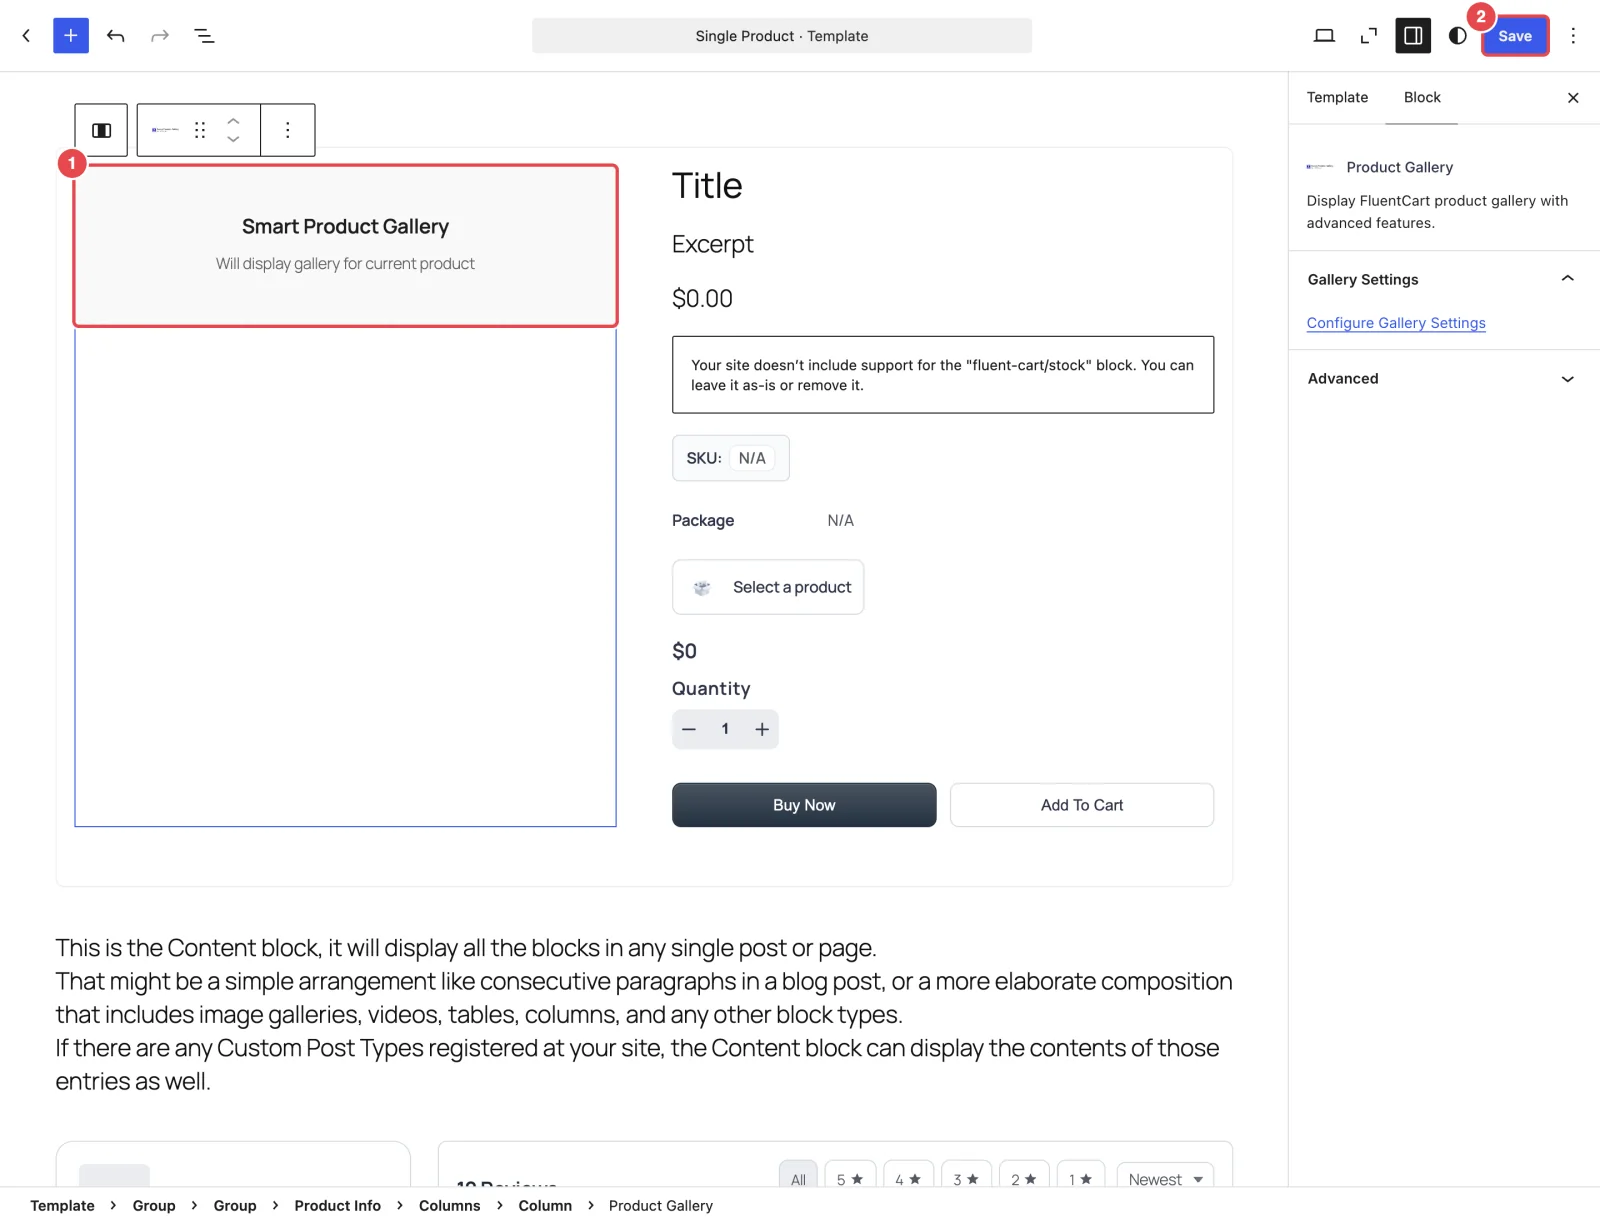Click the SKU N/A badge

click(731, 458)
